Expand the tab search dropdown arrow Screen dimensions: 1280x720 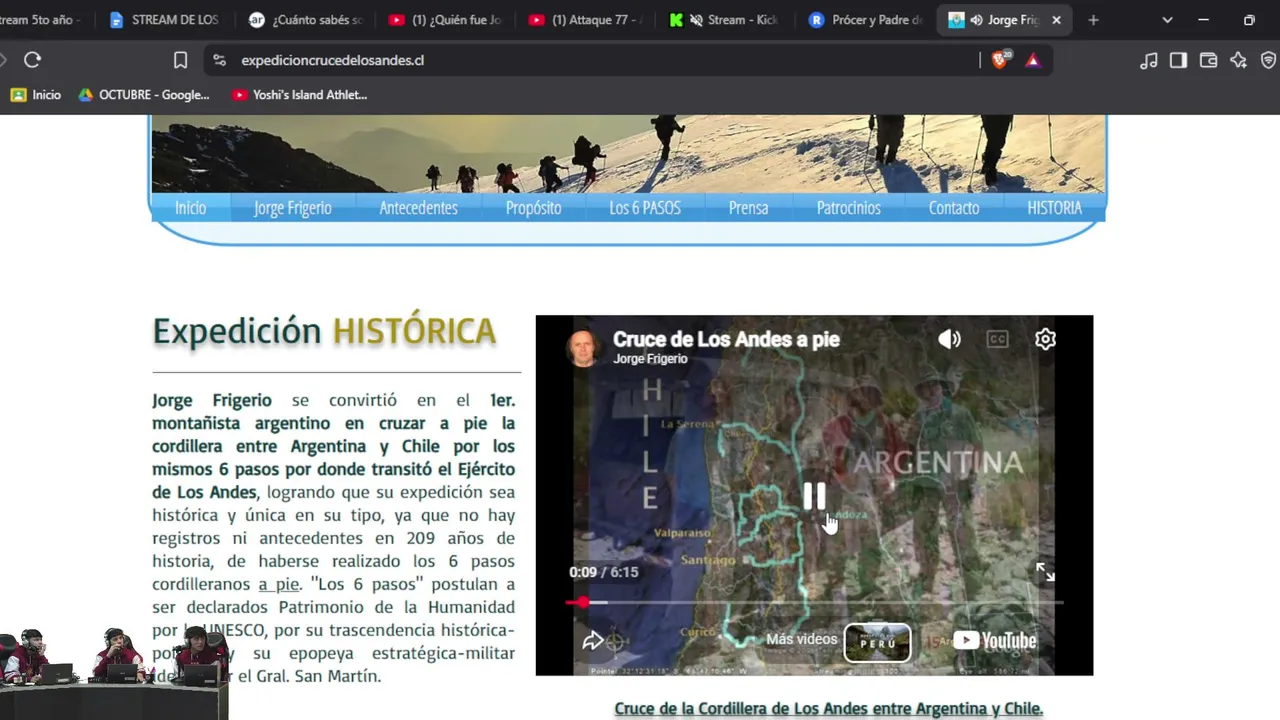(1167, 20)
